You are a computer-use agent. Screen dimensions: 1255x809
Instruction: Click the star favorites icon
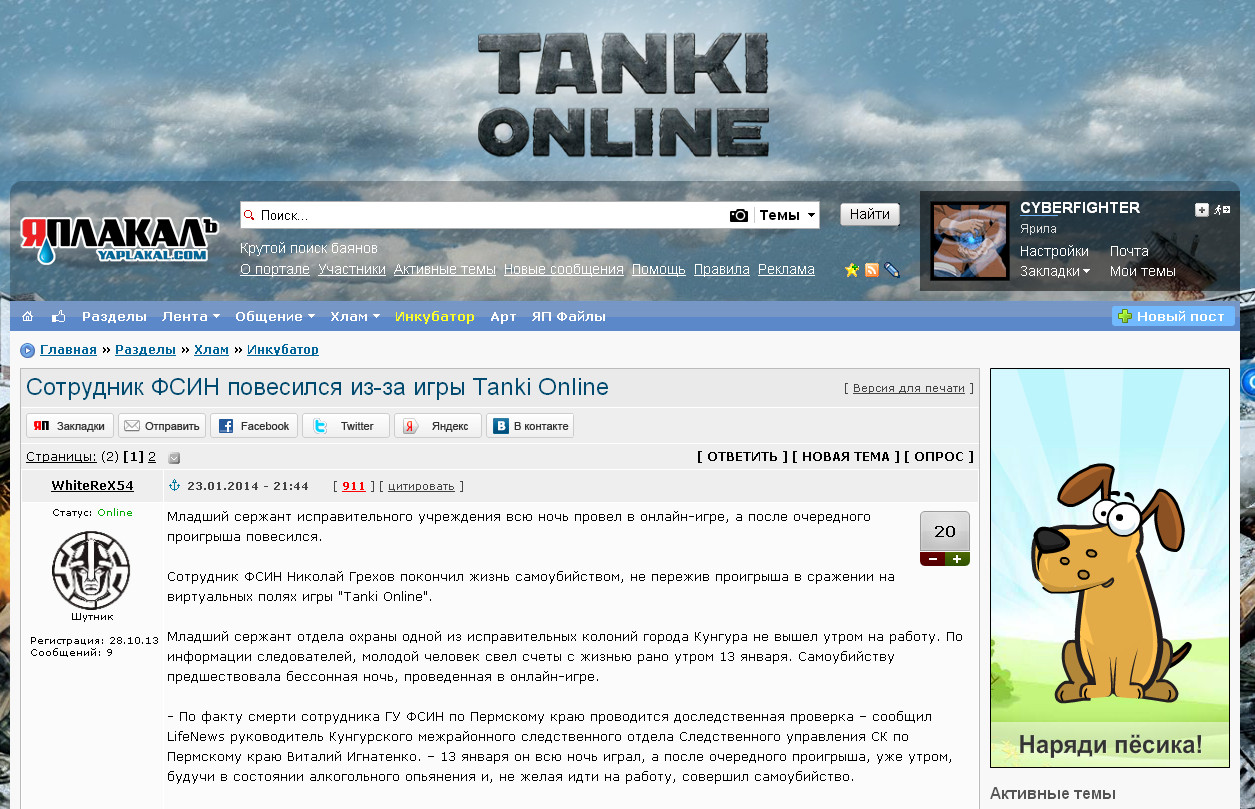pyautogui.click(x=852, y=270)
